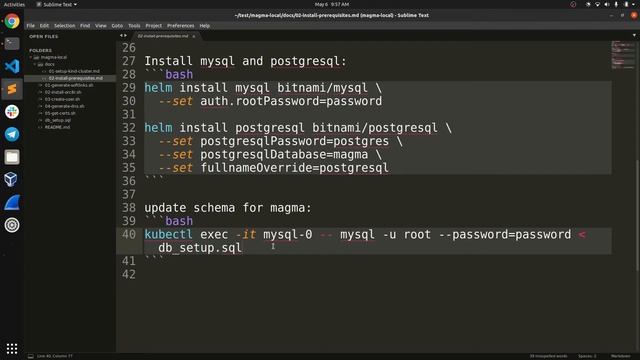Open the View menu

[x=100, y=26]
